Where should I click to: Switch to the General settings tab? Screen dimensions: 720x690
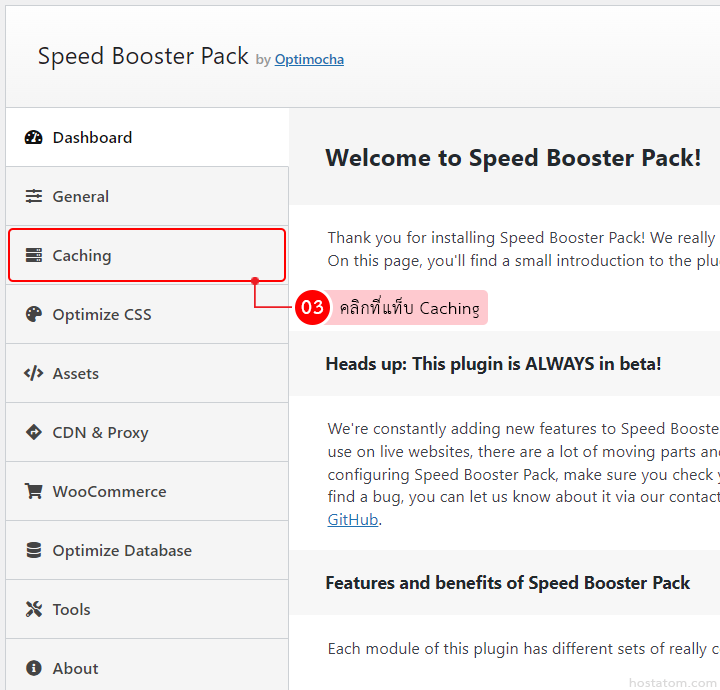coord(81,197)
